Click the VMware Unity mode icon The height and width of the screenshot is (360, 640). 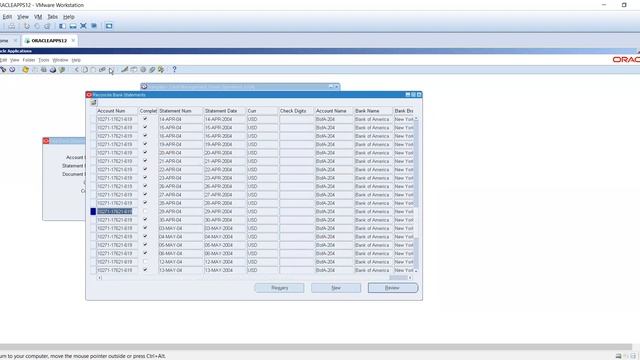coord(94,26)
